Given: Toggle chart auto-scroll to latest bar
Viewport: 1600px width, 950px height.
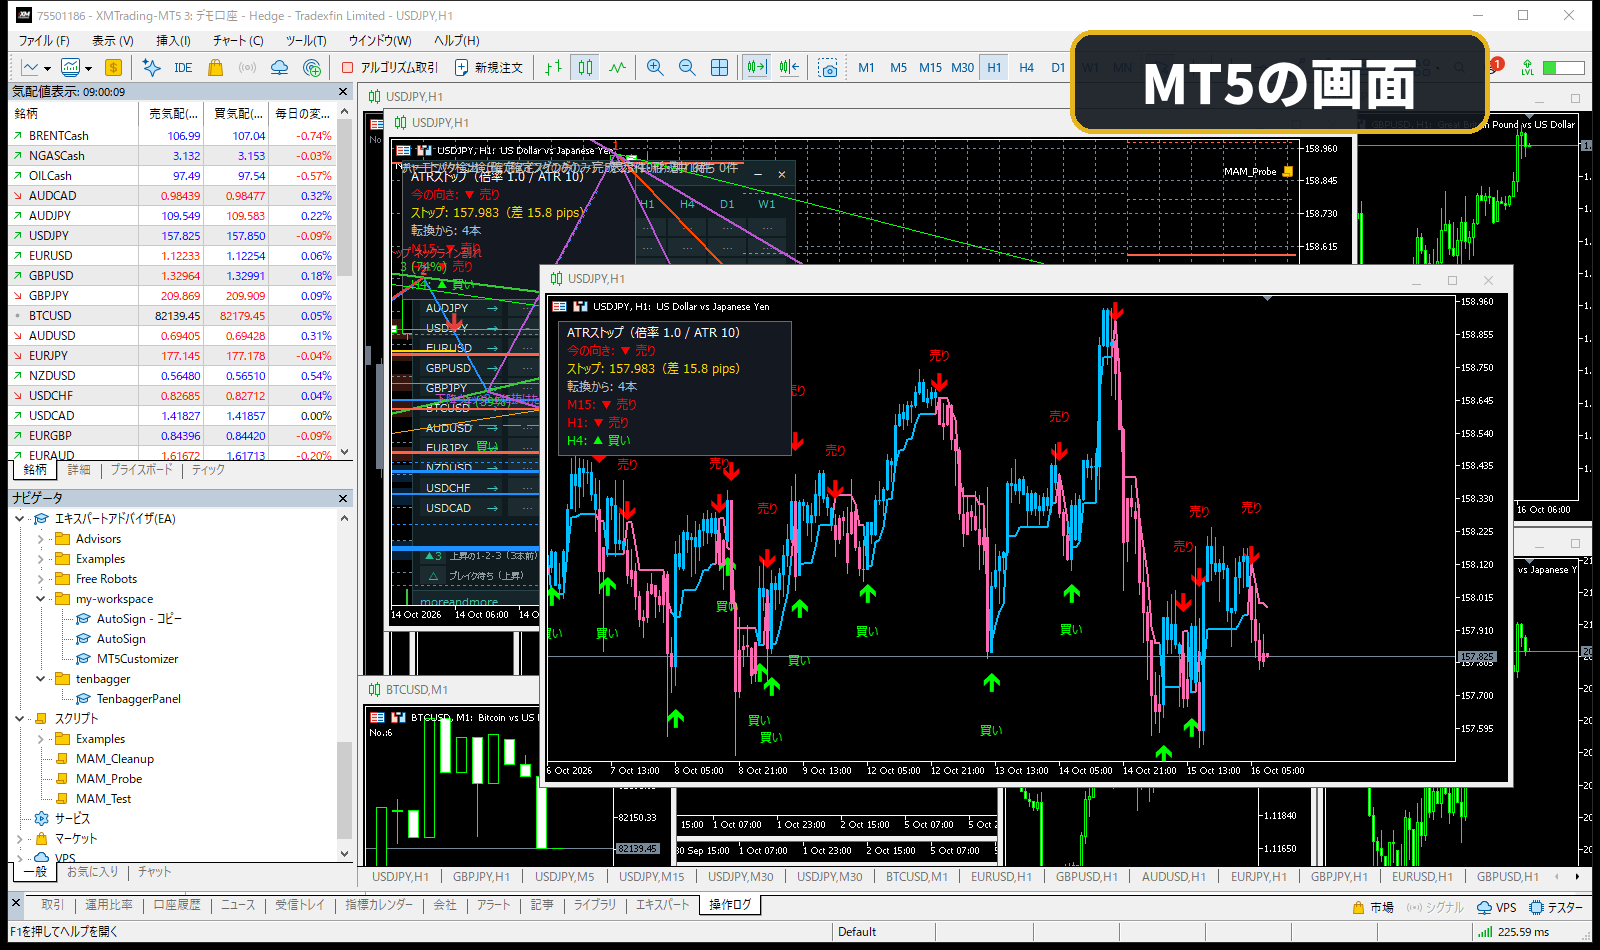Looking at the screenshot, I should click(x=756, y=68).
